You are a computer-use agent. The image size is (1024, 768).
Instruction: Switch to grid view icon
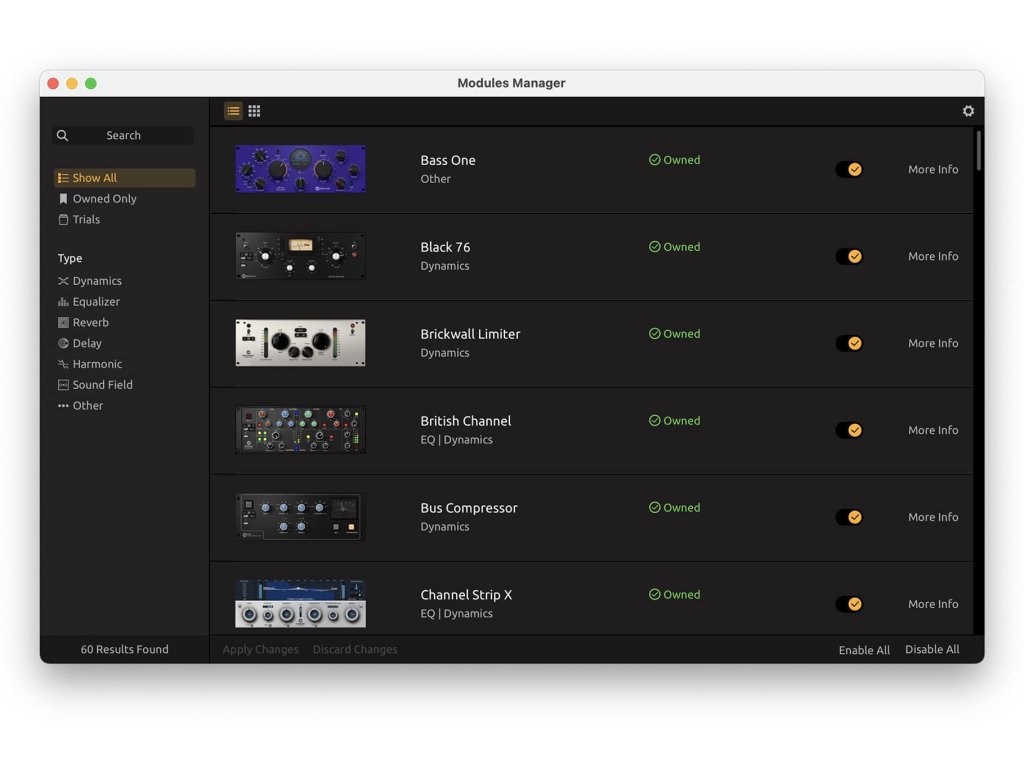pos(255,111)
